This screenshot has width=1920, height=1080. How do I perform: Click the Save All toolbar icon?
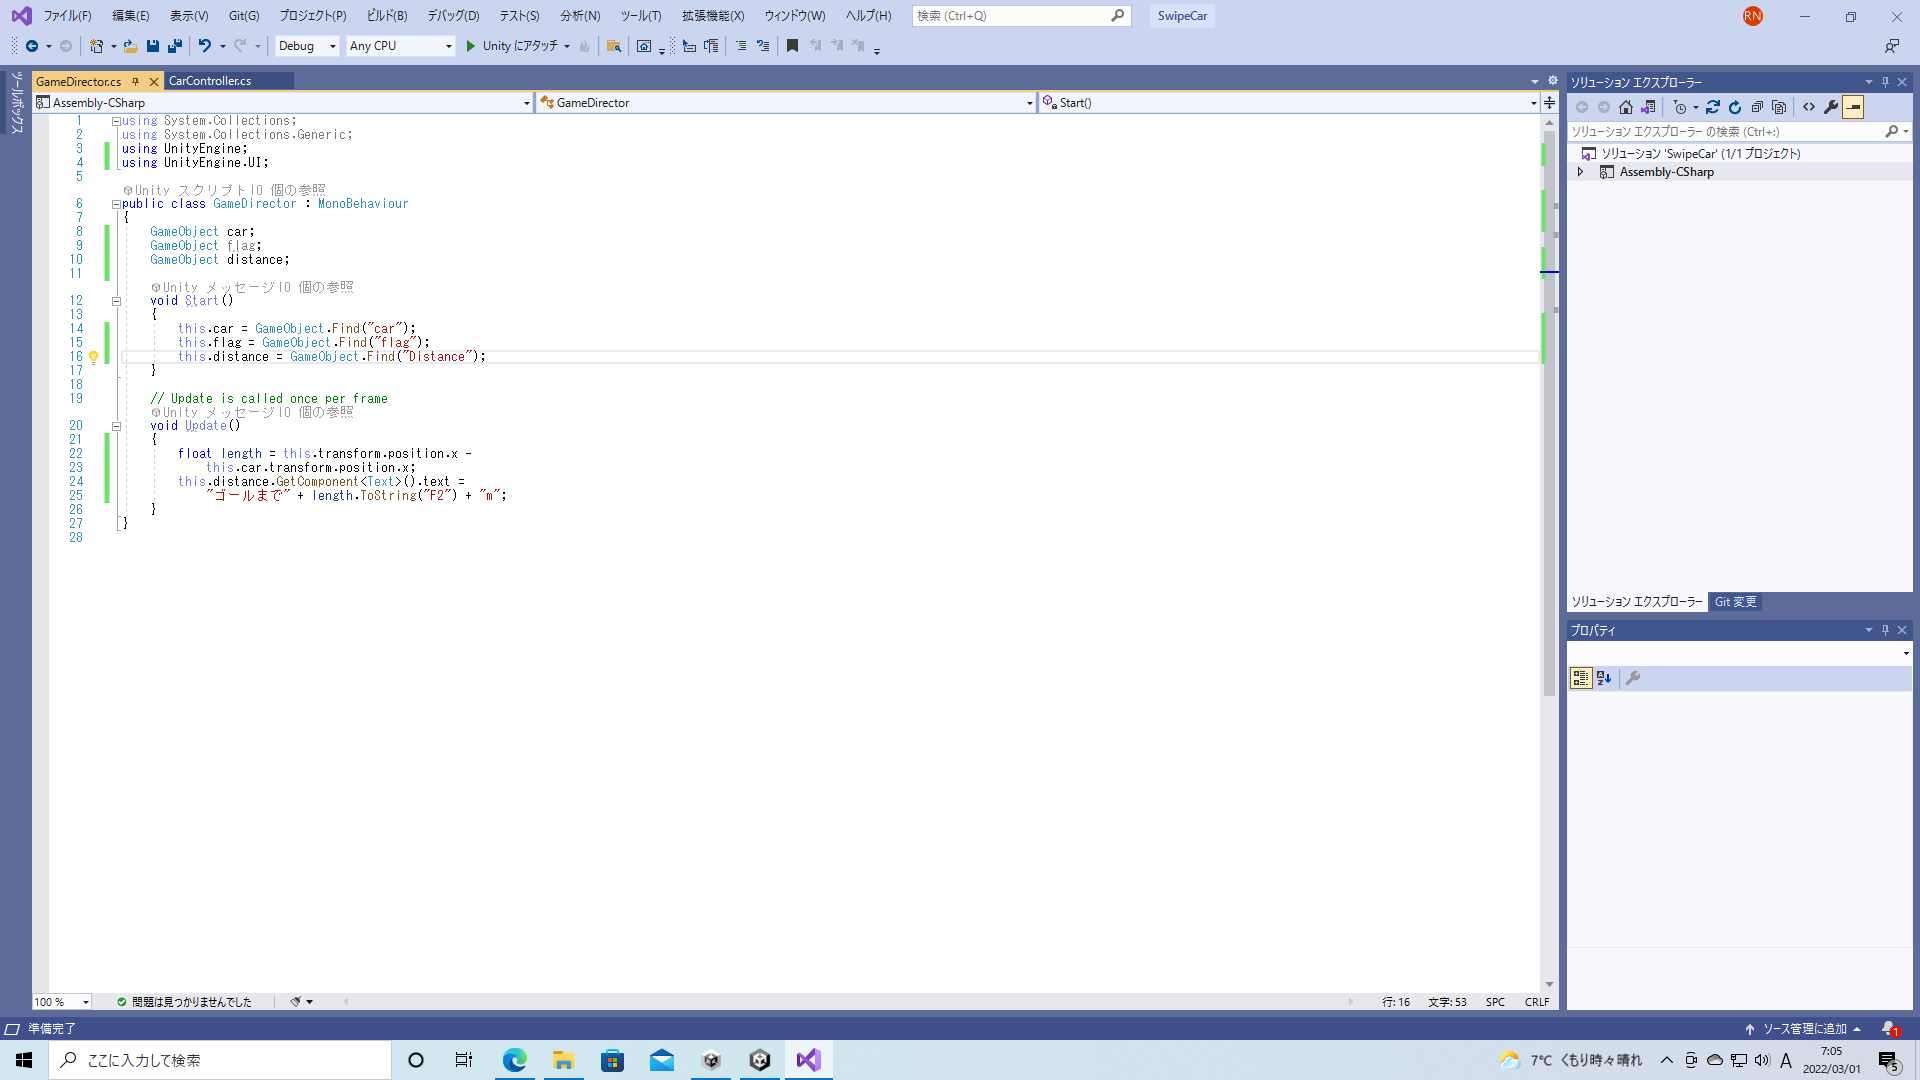point(175,46)
